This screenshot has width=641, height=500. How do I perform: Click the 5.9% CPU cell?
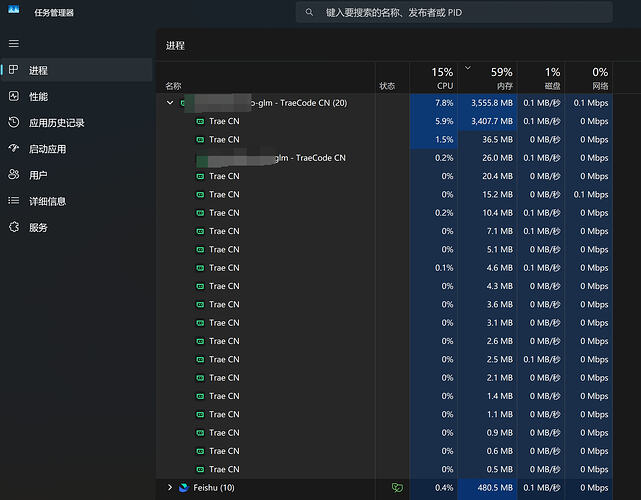click(434, 121)
